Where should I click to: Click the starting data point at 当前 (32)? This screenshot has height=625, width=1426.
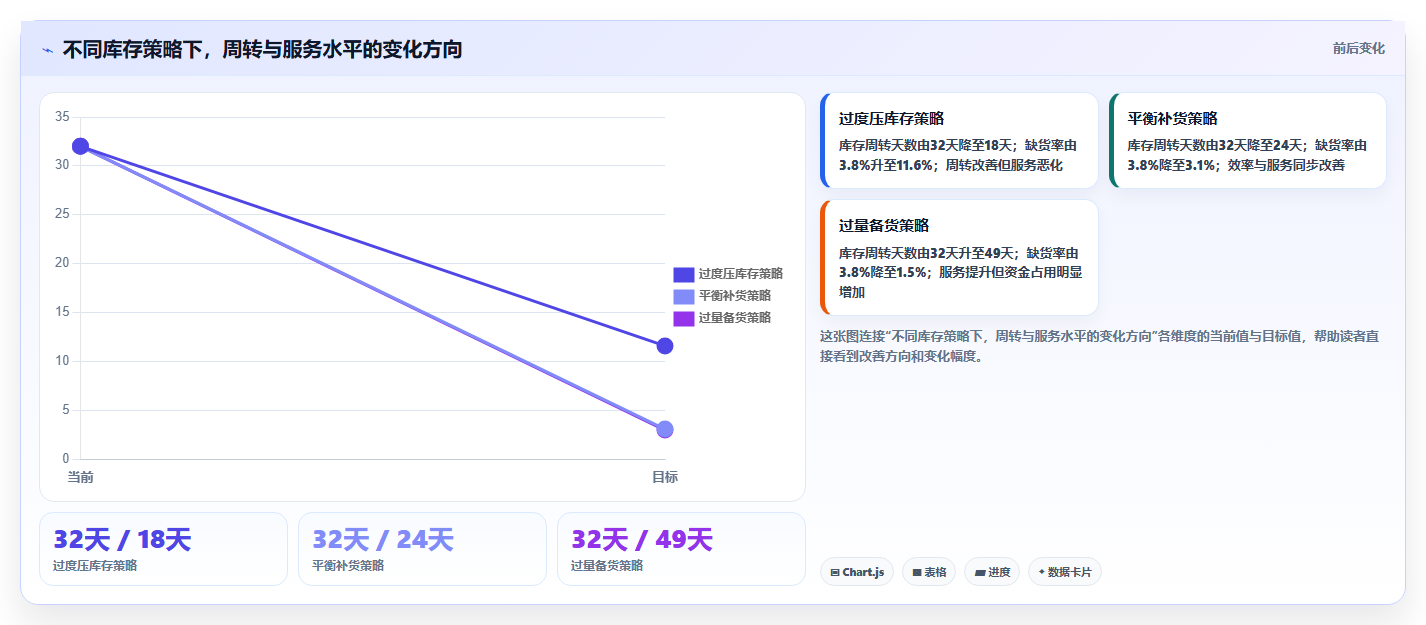point(81,146)
